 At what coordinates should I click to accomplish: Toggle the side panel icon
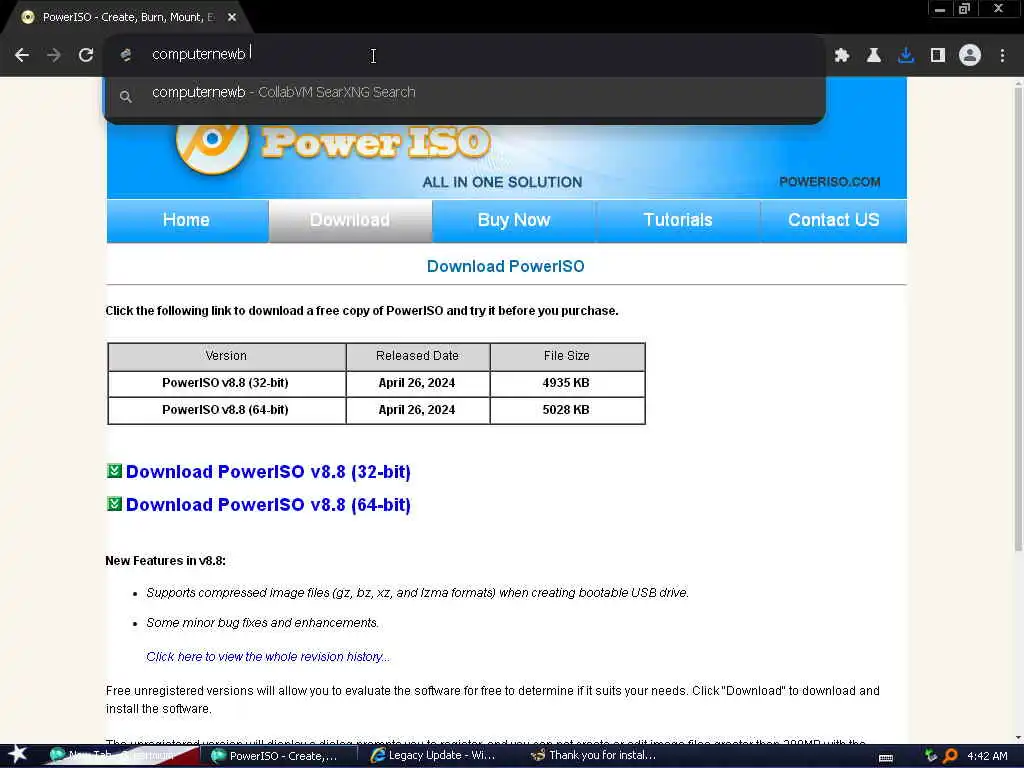(938, 56)
